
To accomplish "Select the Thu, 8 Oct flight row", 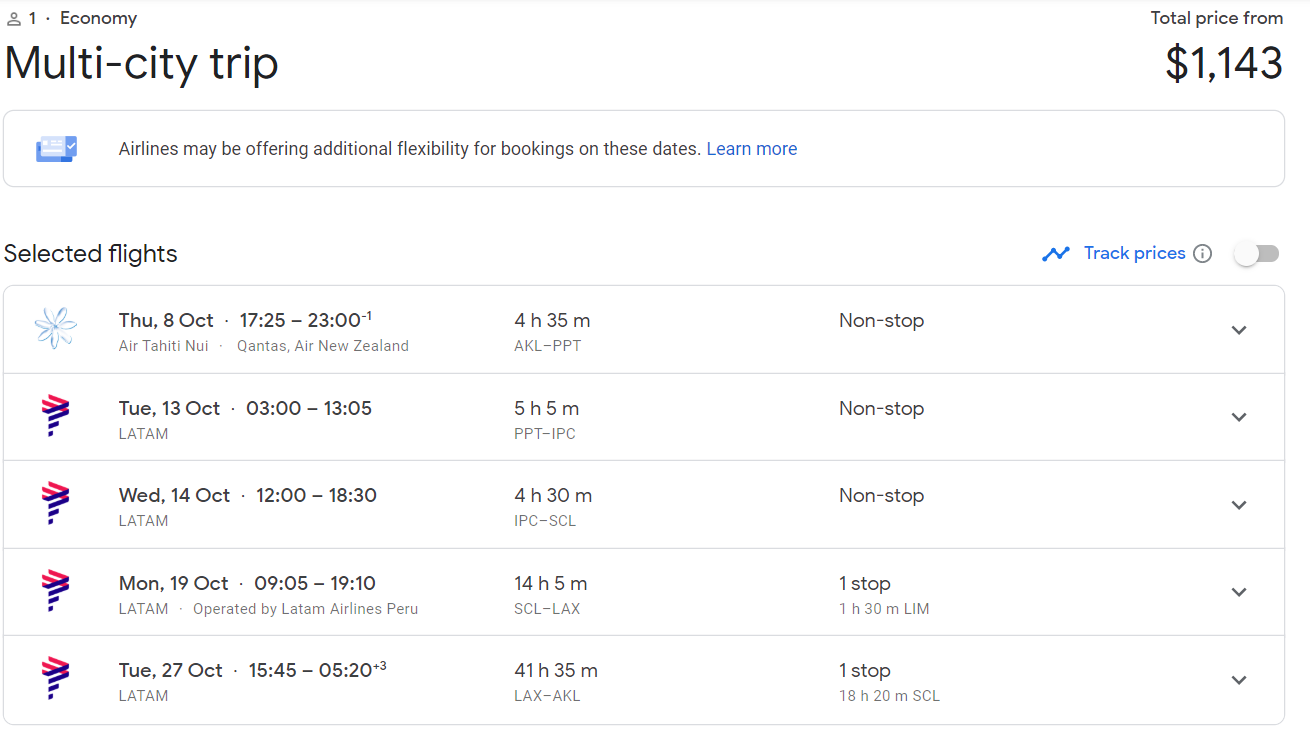I will click(x=644, y=330).
